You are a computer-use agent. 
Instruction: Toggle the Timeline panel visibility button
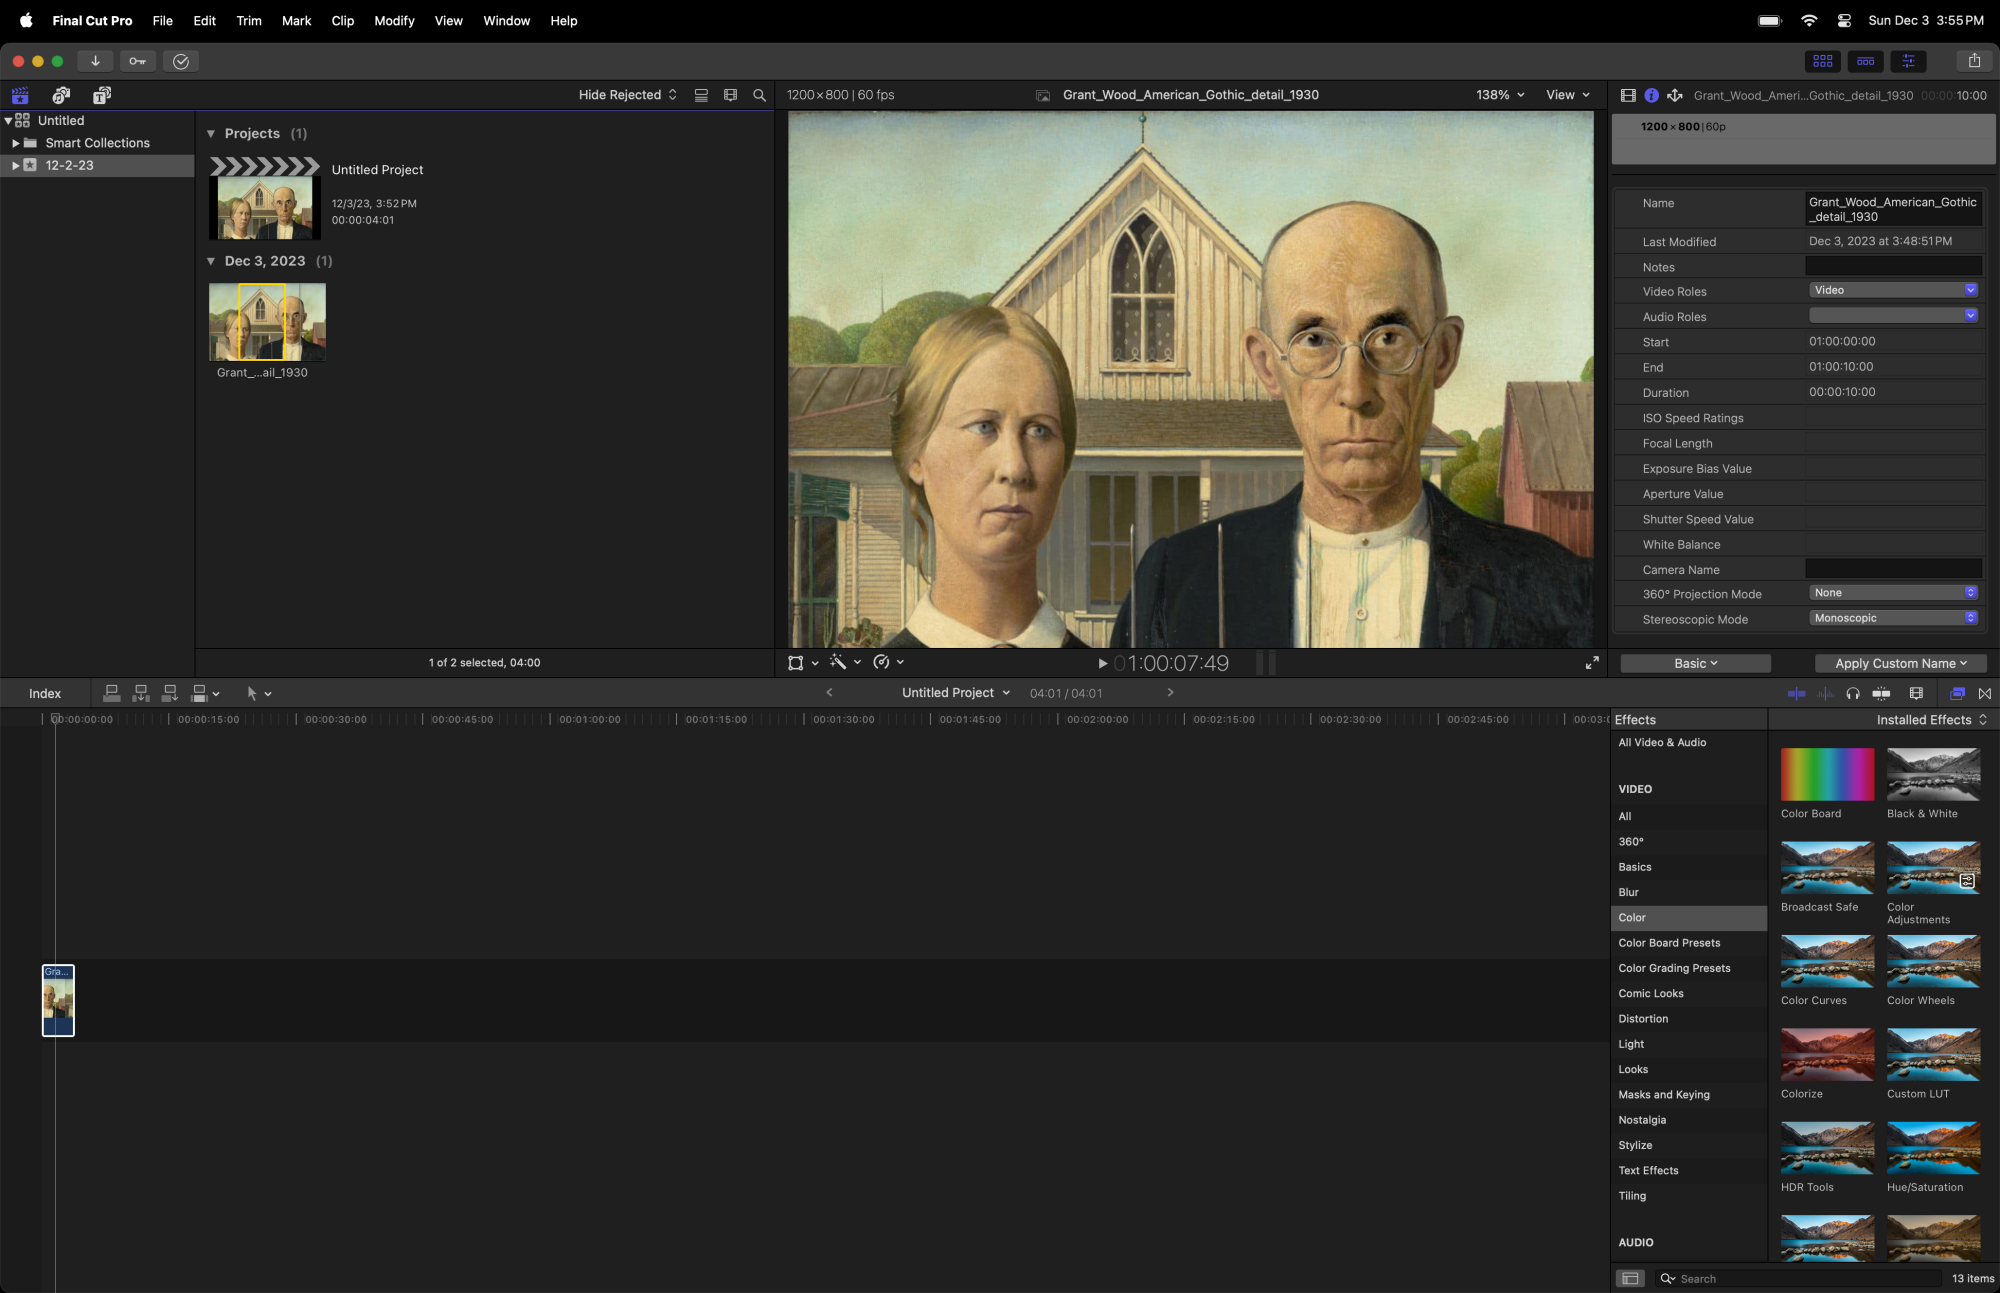pos(1865,61)
